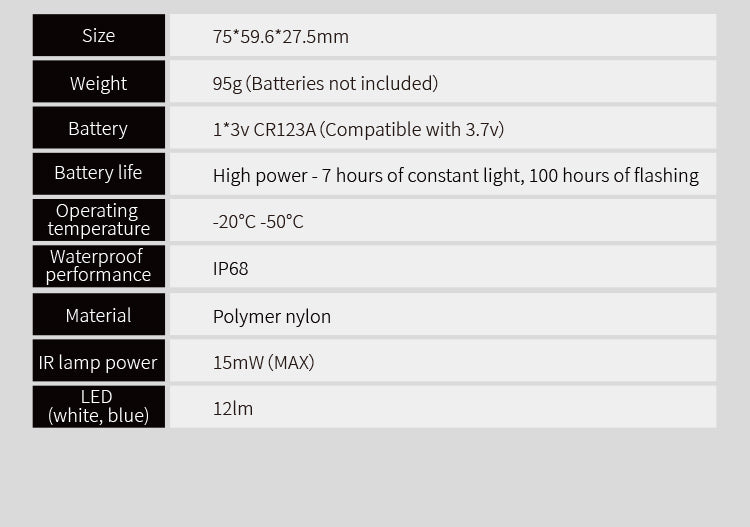
Task: Click the LED (white, blue) label
Action: coord(99,407)
